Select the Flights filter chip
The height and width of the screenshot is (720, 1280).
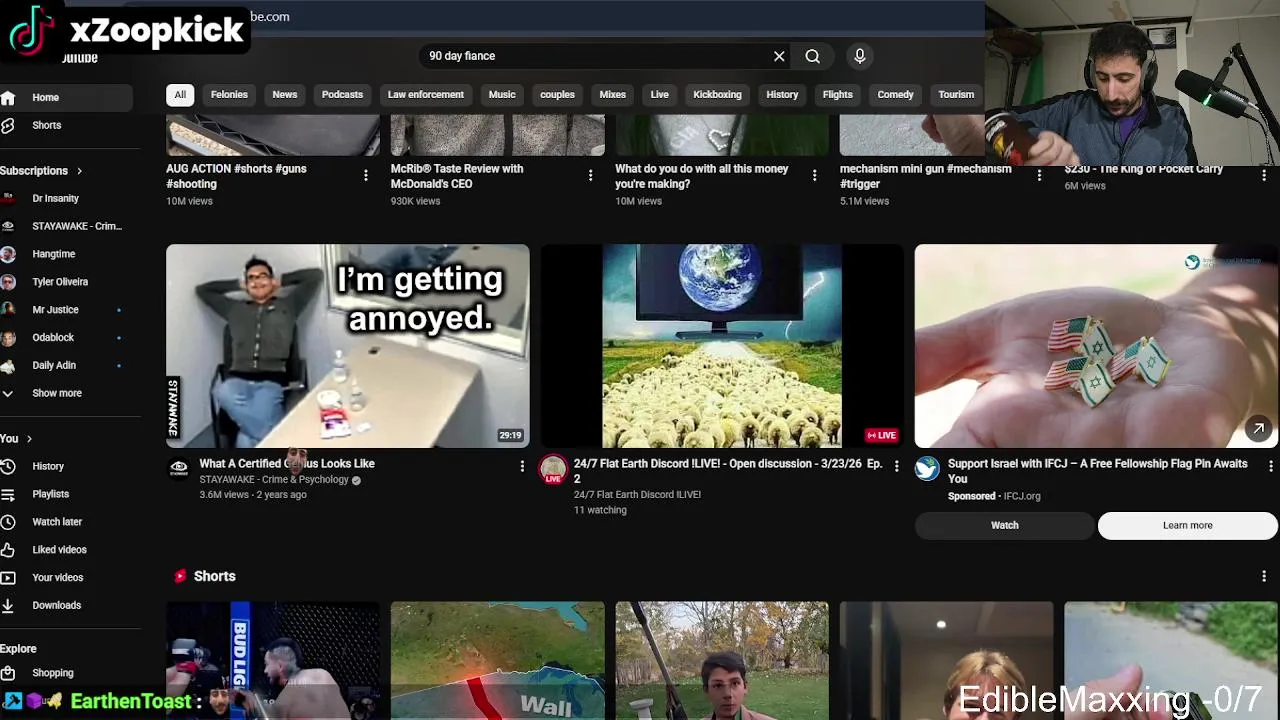pos(837,94)
